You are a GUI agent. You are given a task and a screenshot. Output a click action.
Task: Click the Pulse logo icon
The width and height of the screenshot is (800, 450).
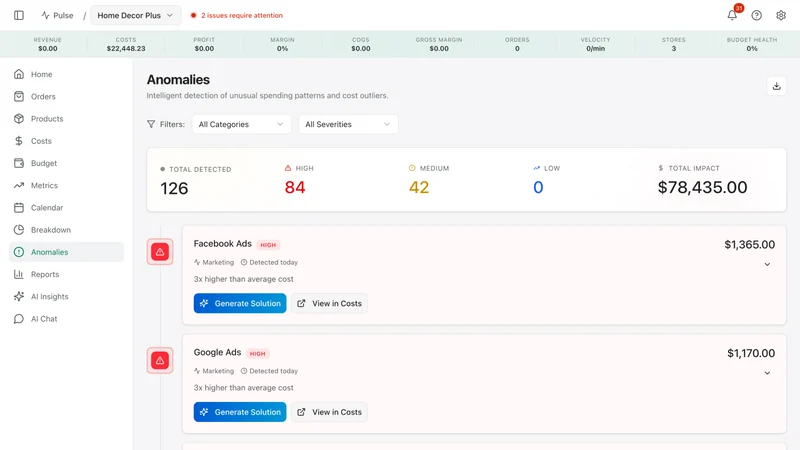(45, 15)
